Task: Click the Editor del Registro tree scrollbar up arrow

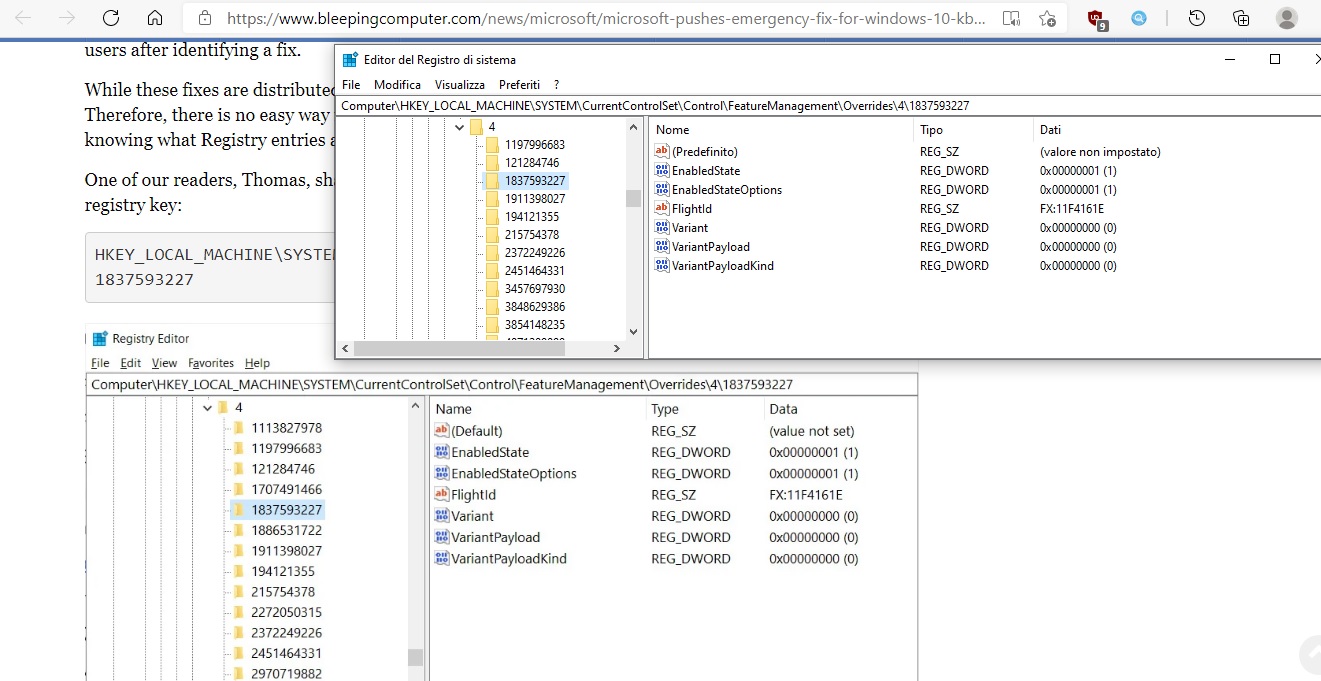Action: click(633, 126)
